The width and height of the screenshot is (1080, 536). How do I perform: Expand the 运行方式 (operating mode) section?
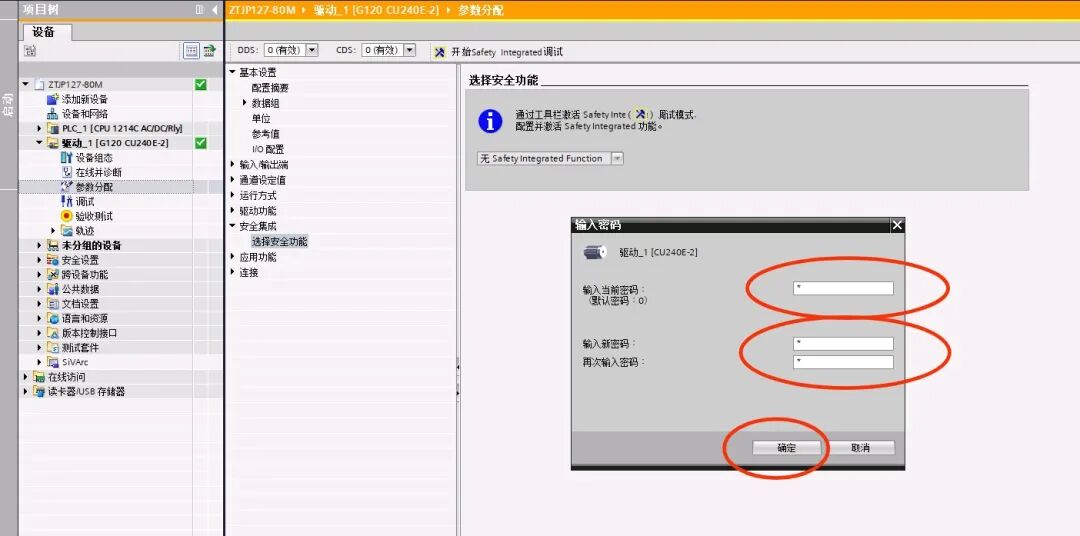[233, 196]
